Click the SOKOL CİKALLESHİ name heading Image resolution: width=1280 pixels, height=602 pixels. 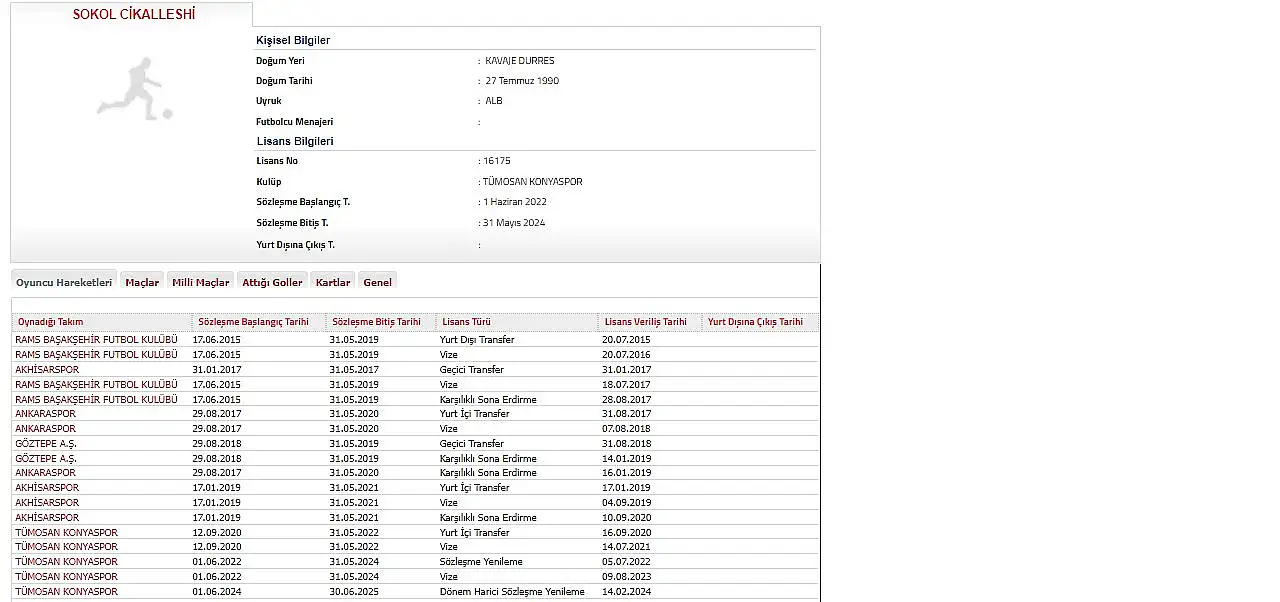pos(134,15)
